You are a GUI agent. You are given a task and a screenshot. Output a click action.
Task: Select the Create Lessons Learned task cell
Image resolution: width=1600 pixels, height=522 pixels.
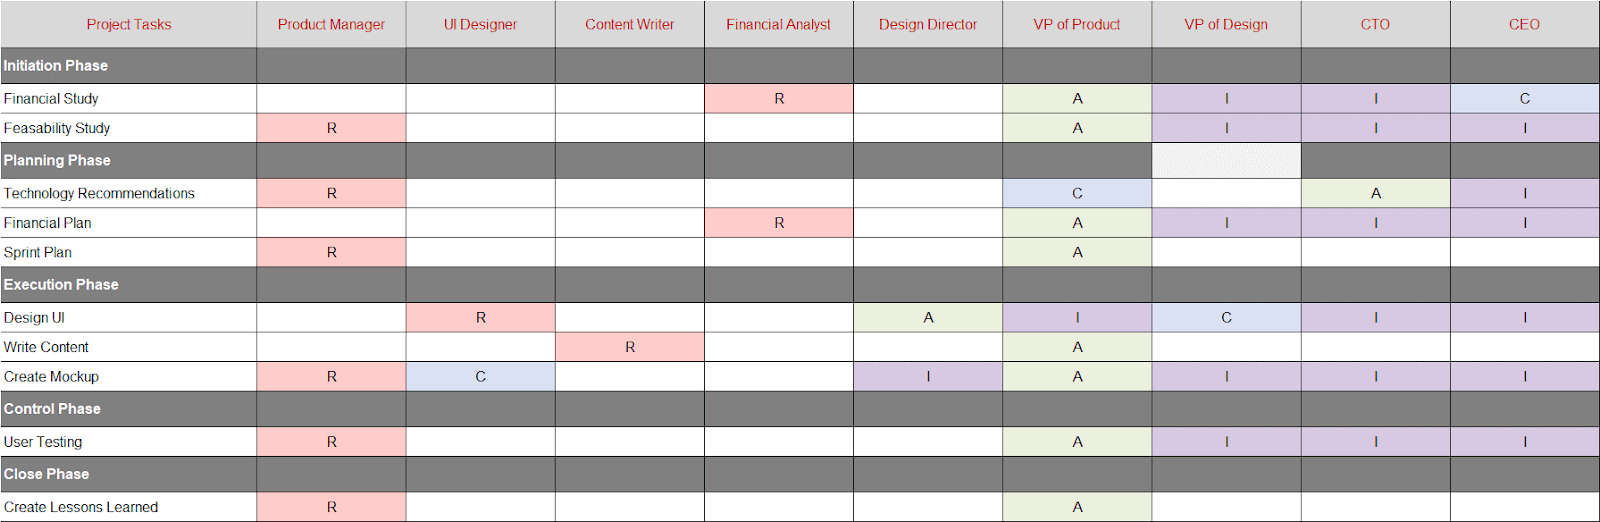pyautogui.click(x=129, y=507)
